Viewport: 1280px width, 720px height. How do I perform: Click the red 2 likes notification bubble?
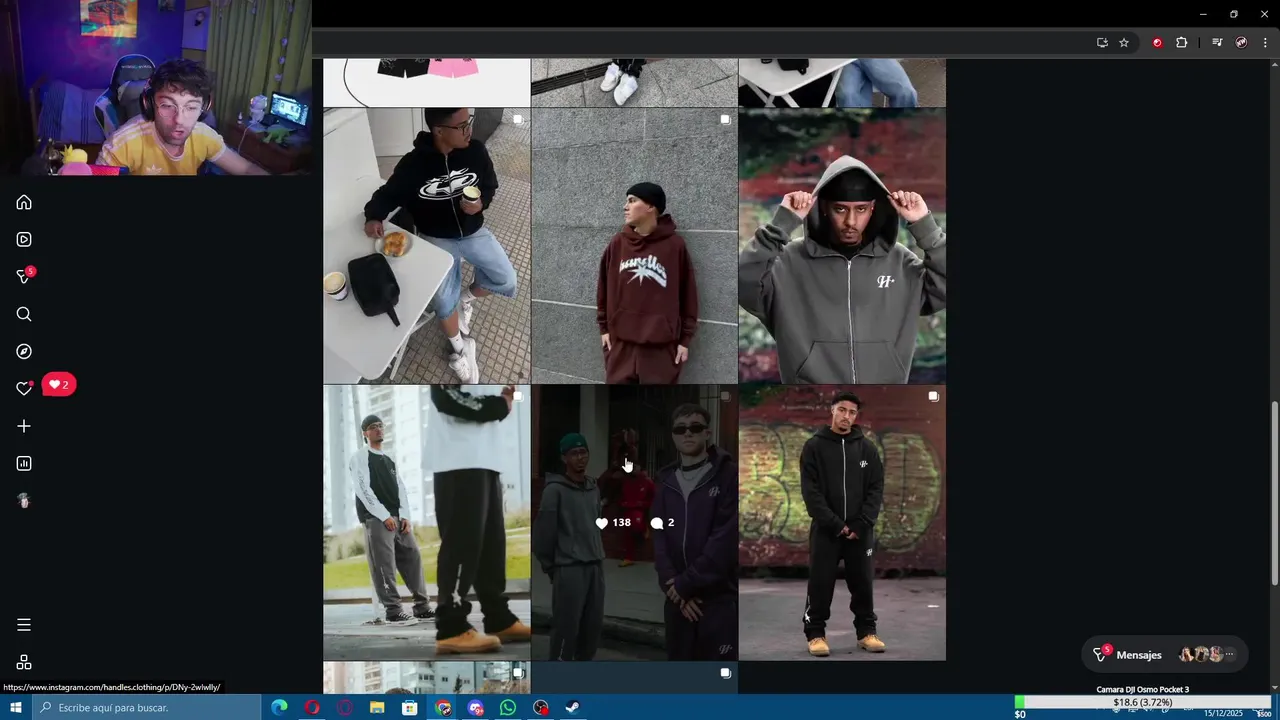point(59,384)
